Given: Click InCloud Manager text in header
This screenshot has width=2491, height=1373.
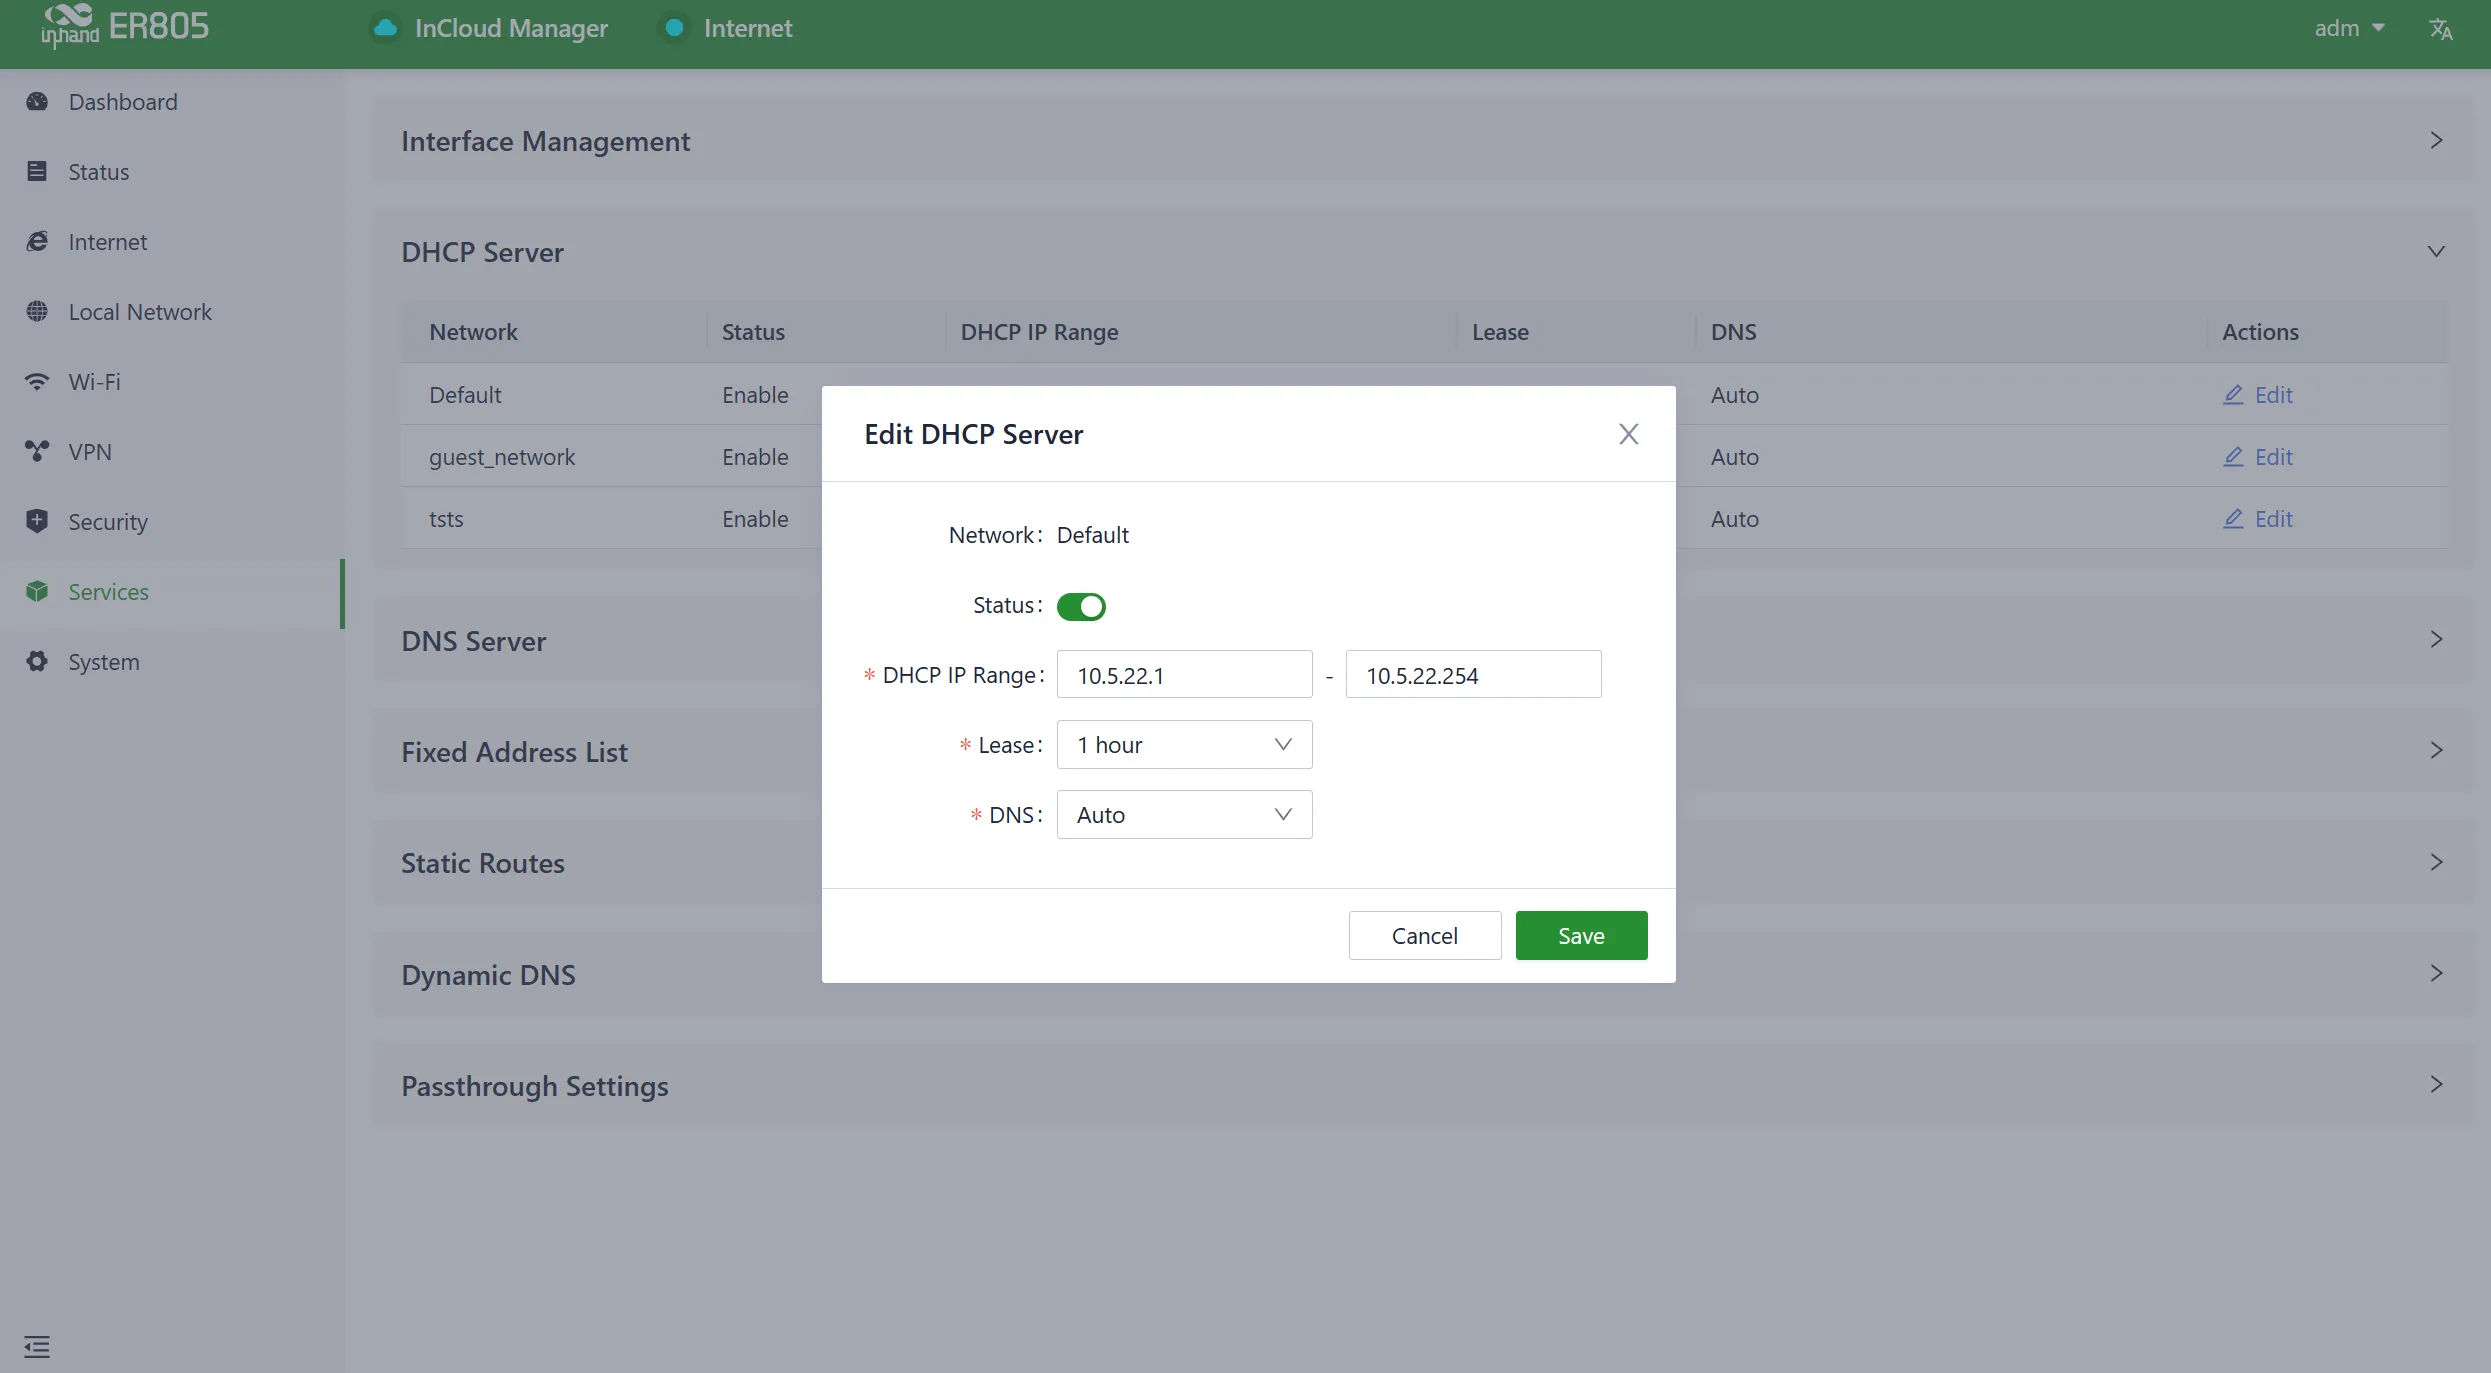Looking at the screenshot, I should pos(511,28).
